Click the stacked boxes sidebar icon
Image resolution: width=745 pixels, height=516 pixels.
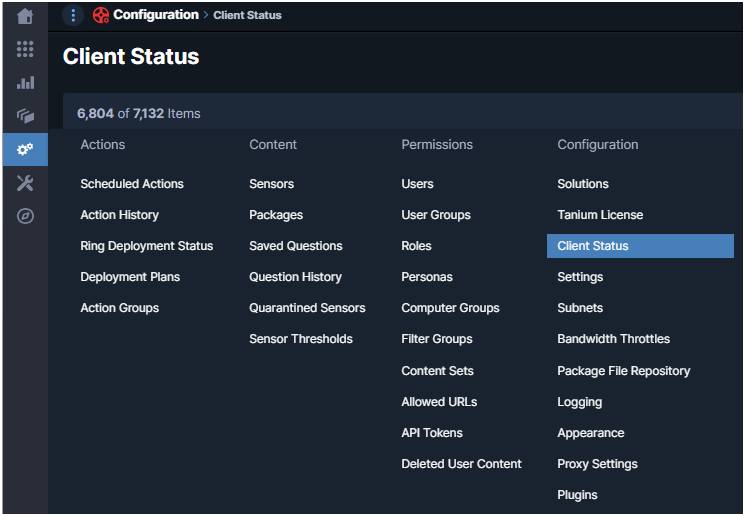coord(25,116)
